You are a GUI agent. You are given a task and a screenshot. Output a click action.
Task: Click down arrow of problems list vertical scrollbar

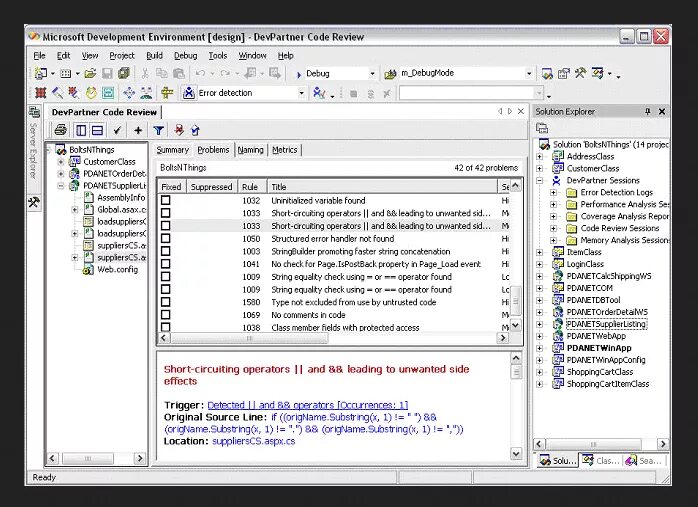[515, 325]
